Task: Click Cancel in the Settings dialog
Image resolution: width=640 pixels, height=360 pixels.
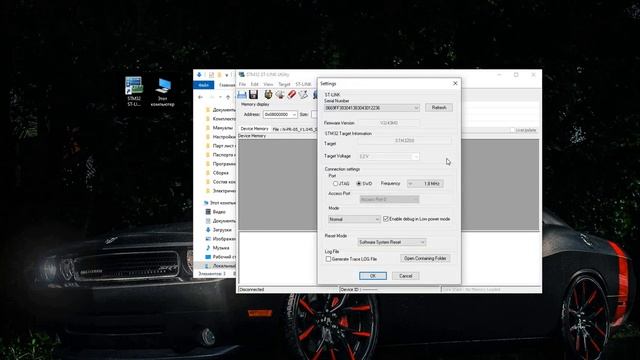Action: (x=405, y=276)
